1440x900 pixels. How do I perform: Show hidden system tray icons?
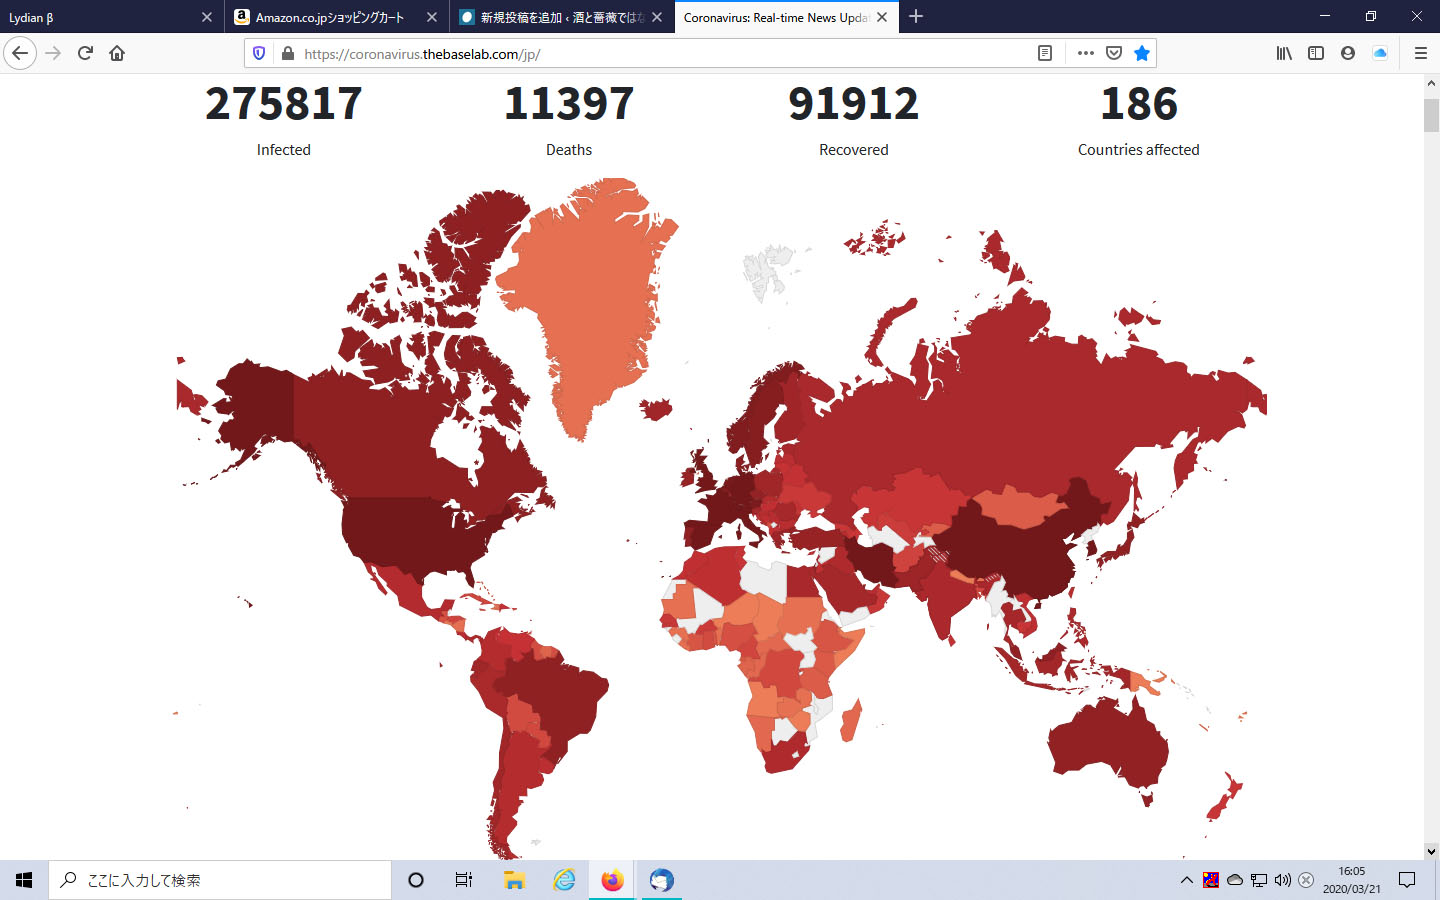[x=1186, y=880]
